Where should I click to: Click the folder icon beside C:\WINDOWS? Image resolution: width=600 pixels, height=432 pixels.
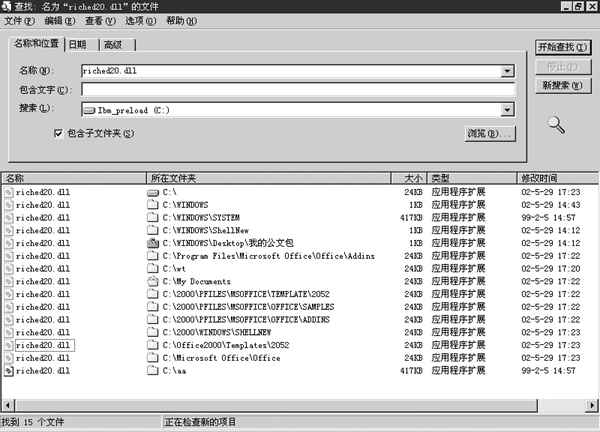click(x=153, y=205)
